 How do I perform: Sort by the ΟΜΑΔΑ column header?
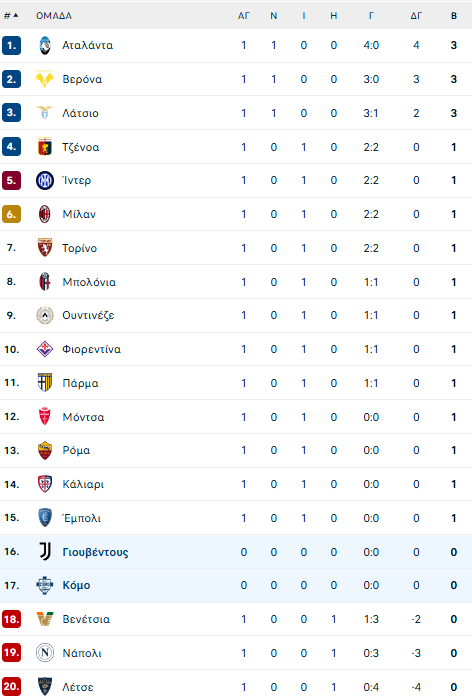[x=54, y=16]
